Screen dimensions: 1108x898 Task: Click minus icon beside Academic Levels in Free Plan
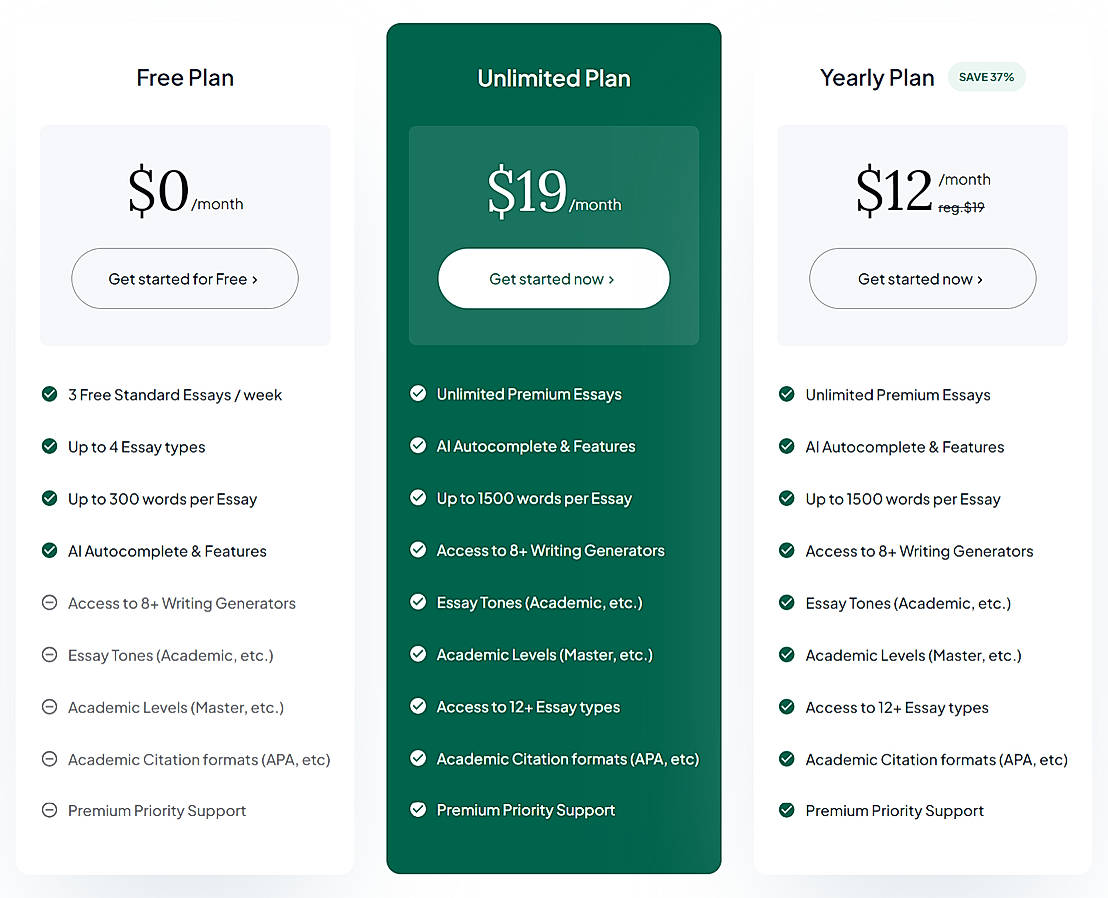[x=49, y=707]
